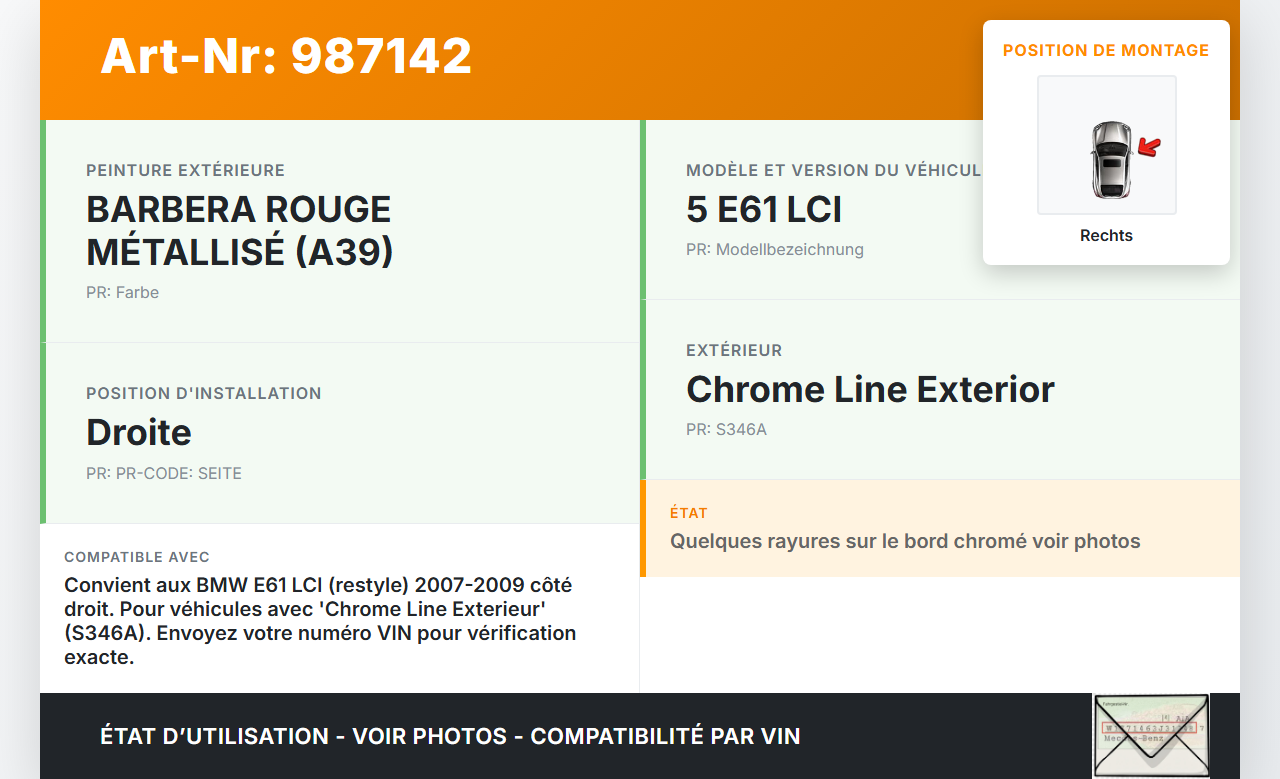This screenshot has height=779, width=1280.
Task: Click 'PR: Modellbezeichnung' subtext
Action: click(775, 250)
